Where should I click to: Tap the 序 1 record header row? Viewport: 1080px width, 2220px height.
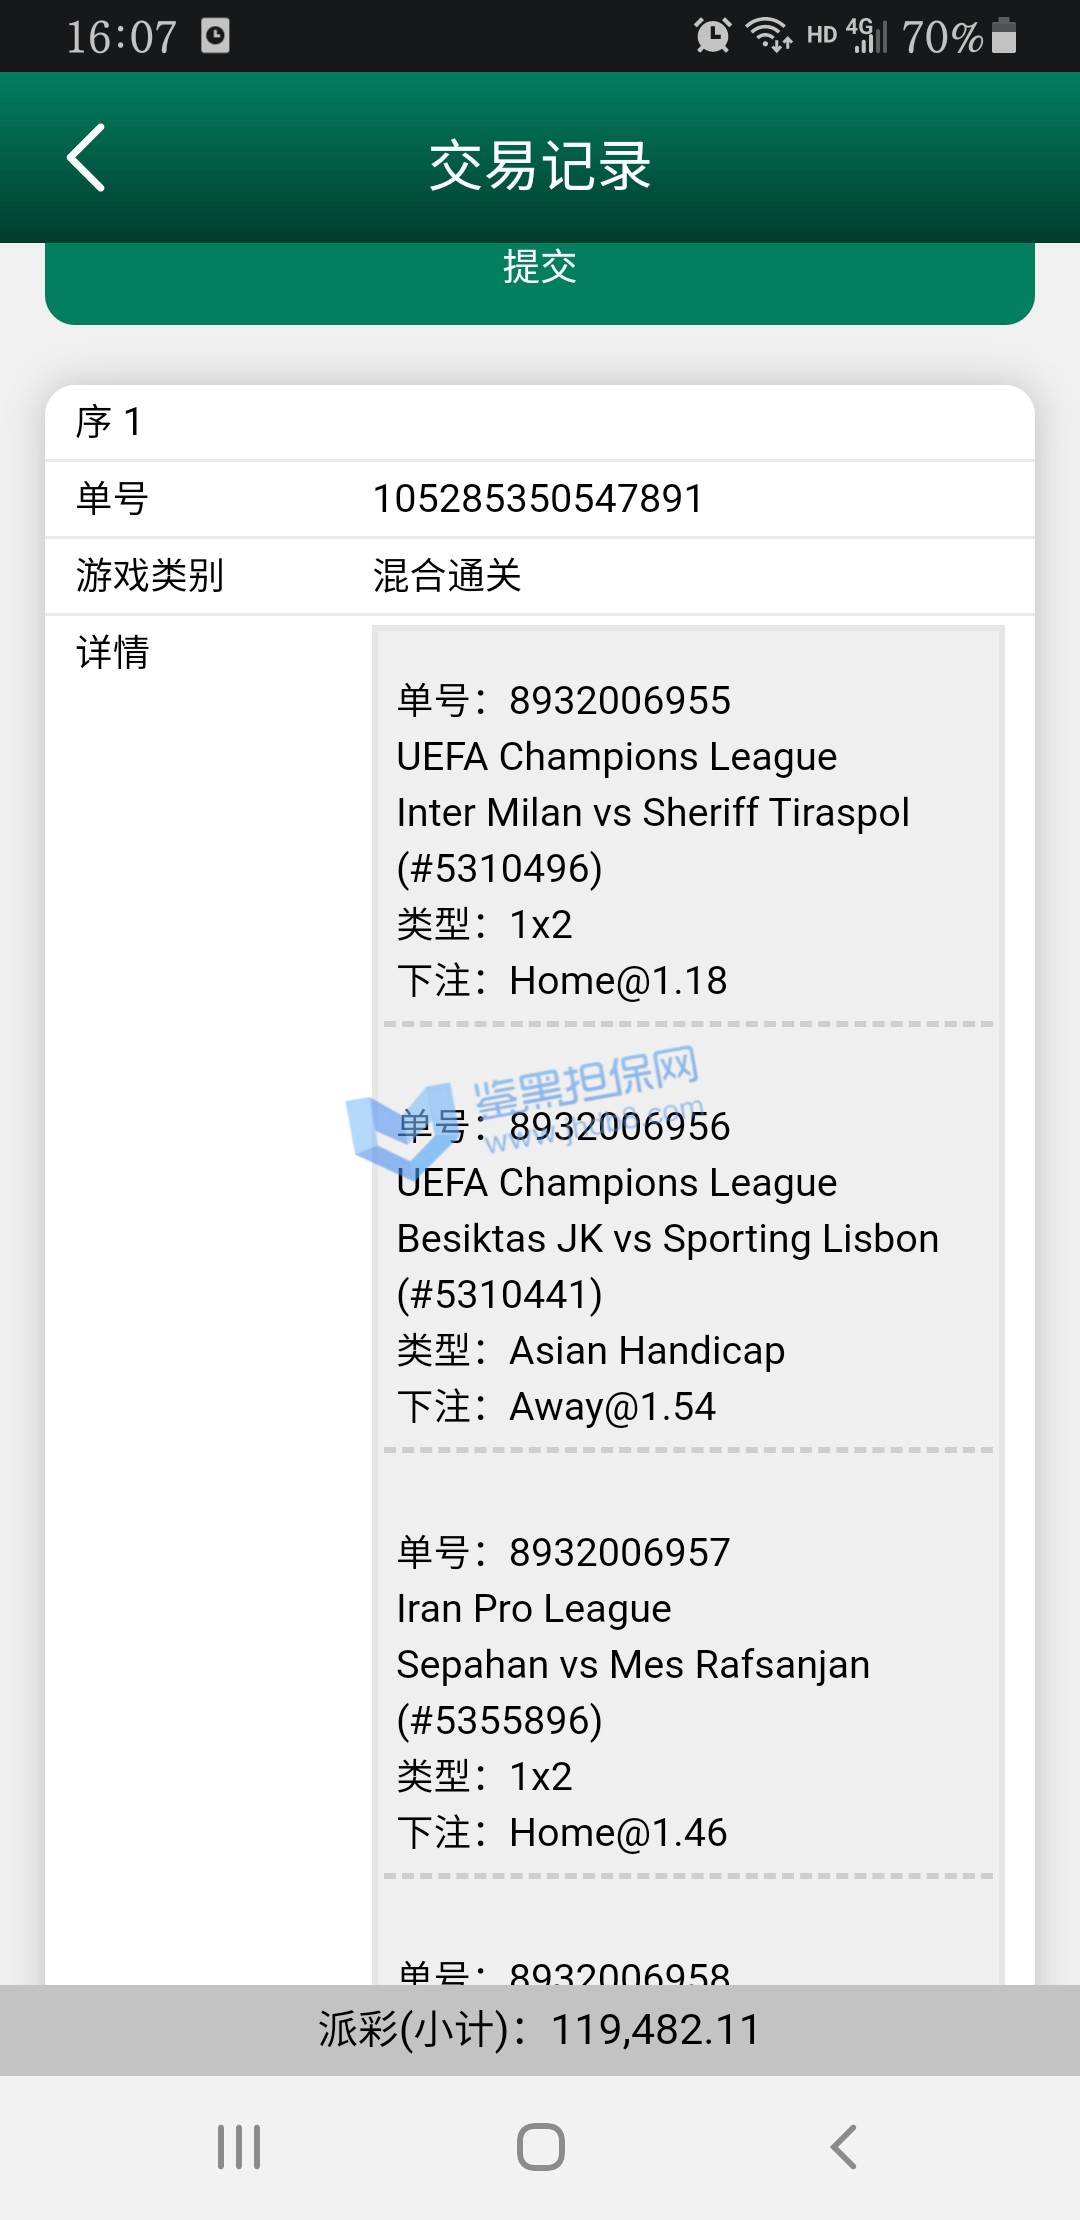tap(540, 422)
